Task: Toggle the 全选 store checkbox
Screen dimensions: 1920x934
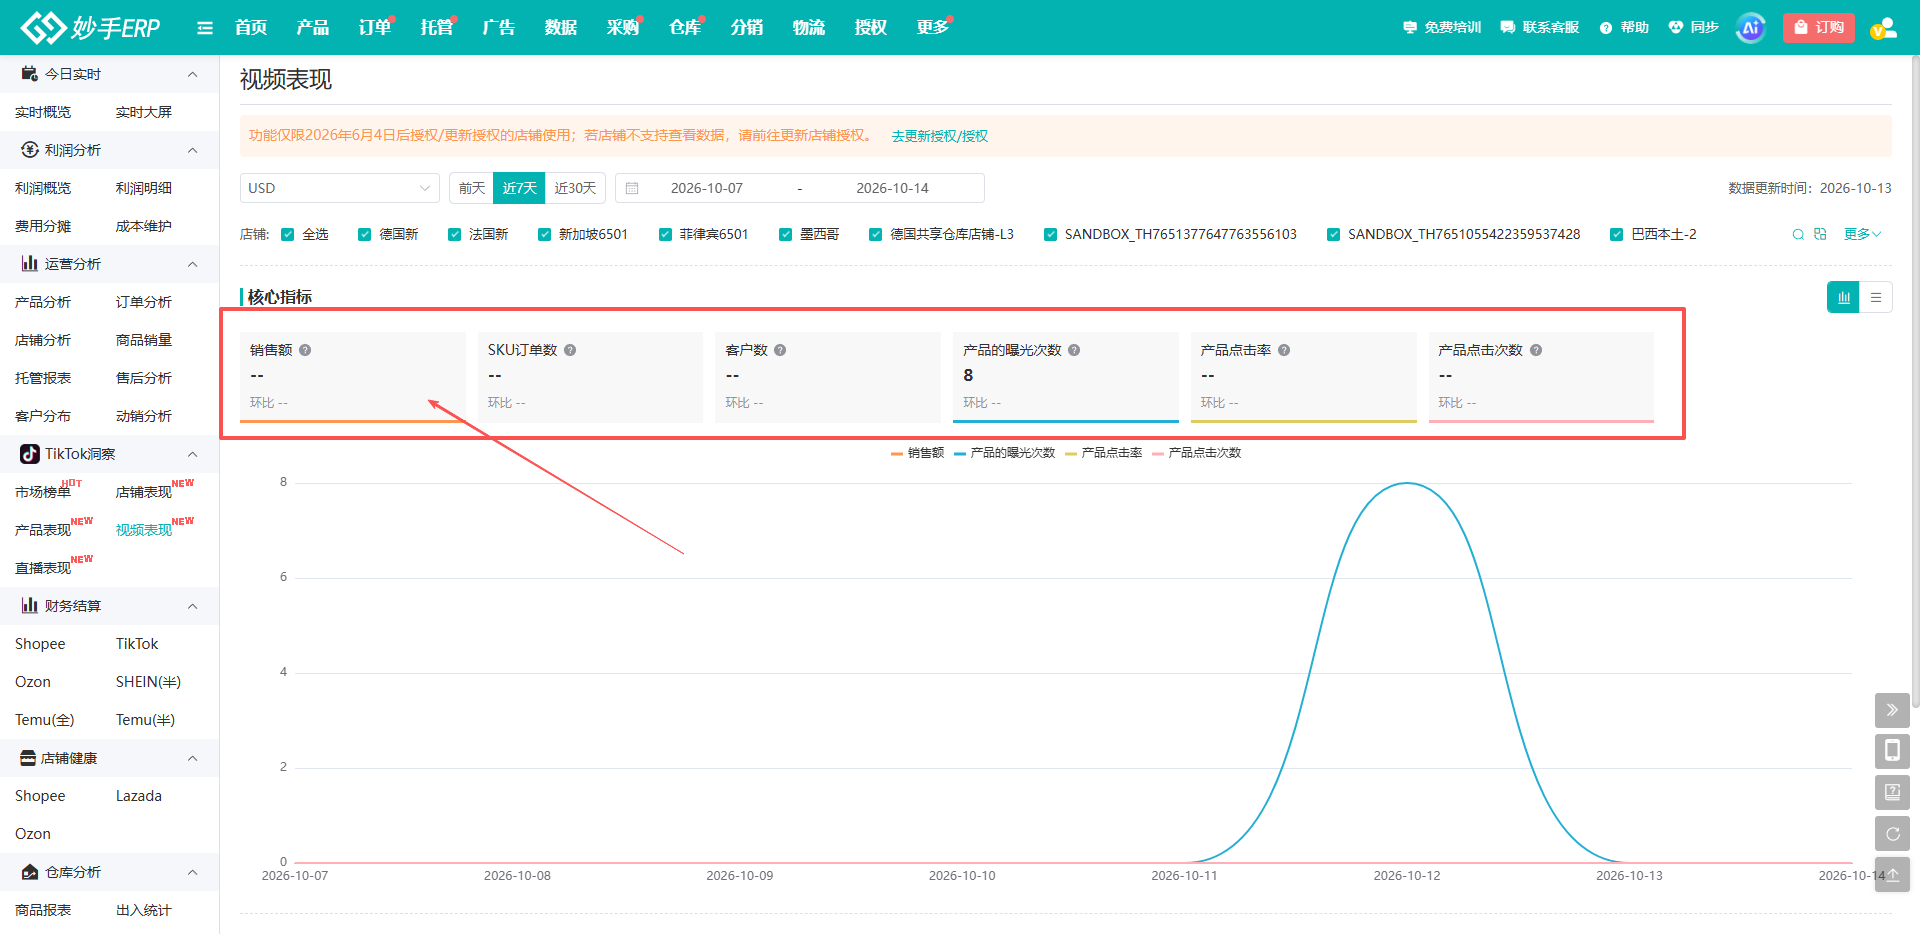Action: click(288, 234)
